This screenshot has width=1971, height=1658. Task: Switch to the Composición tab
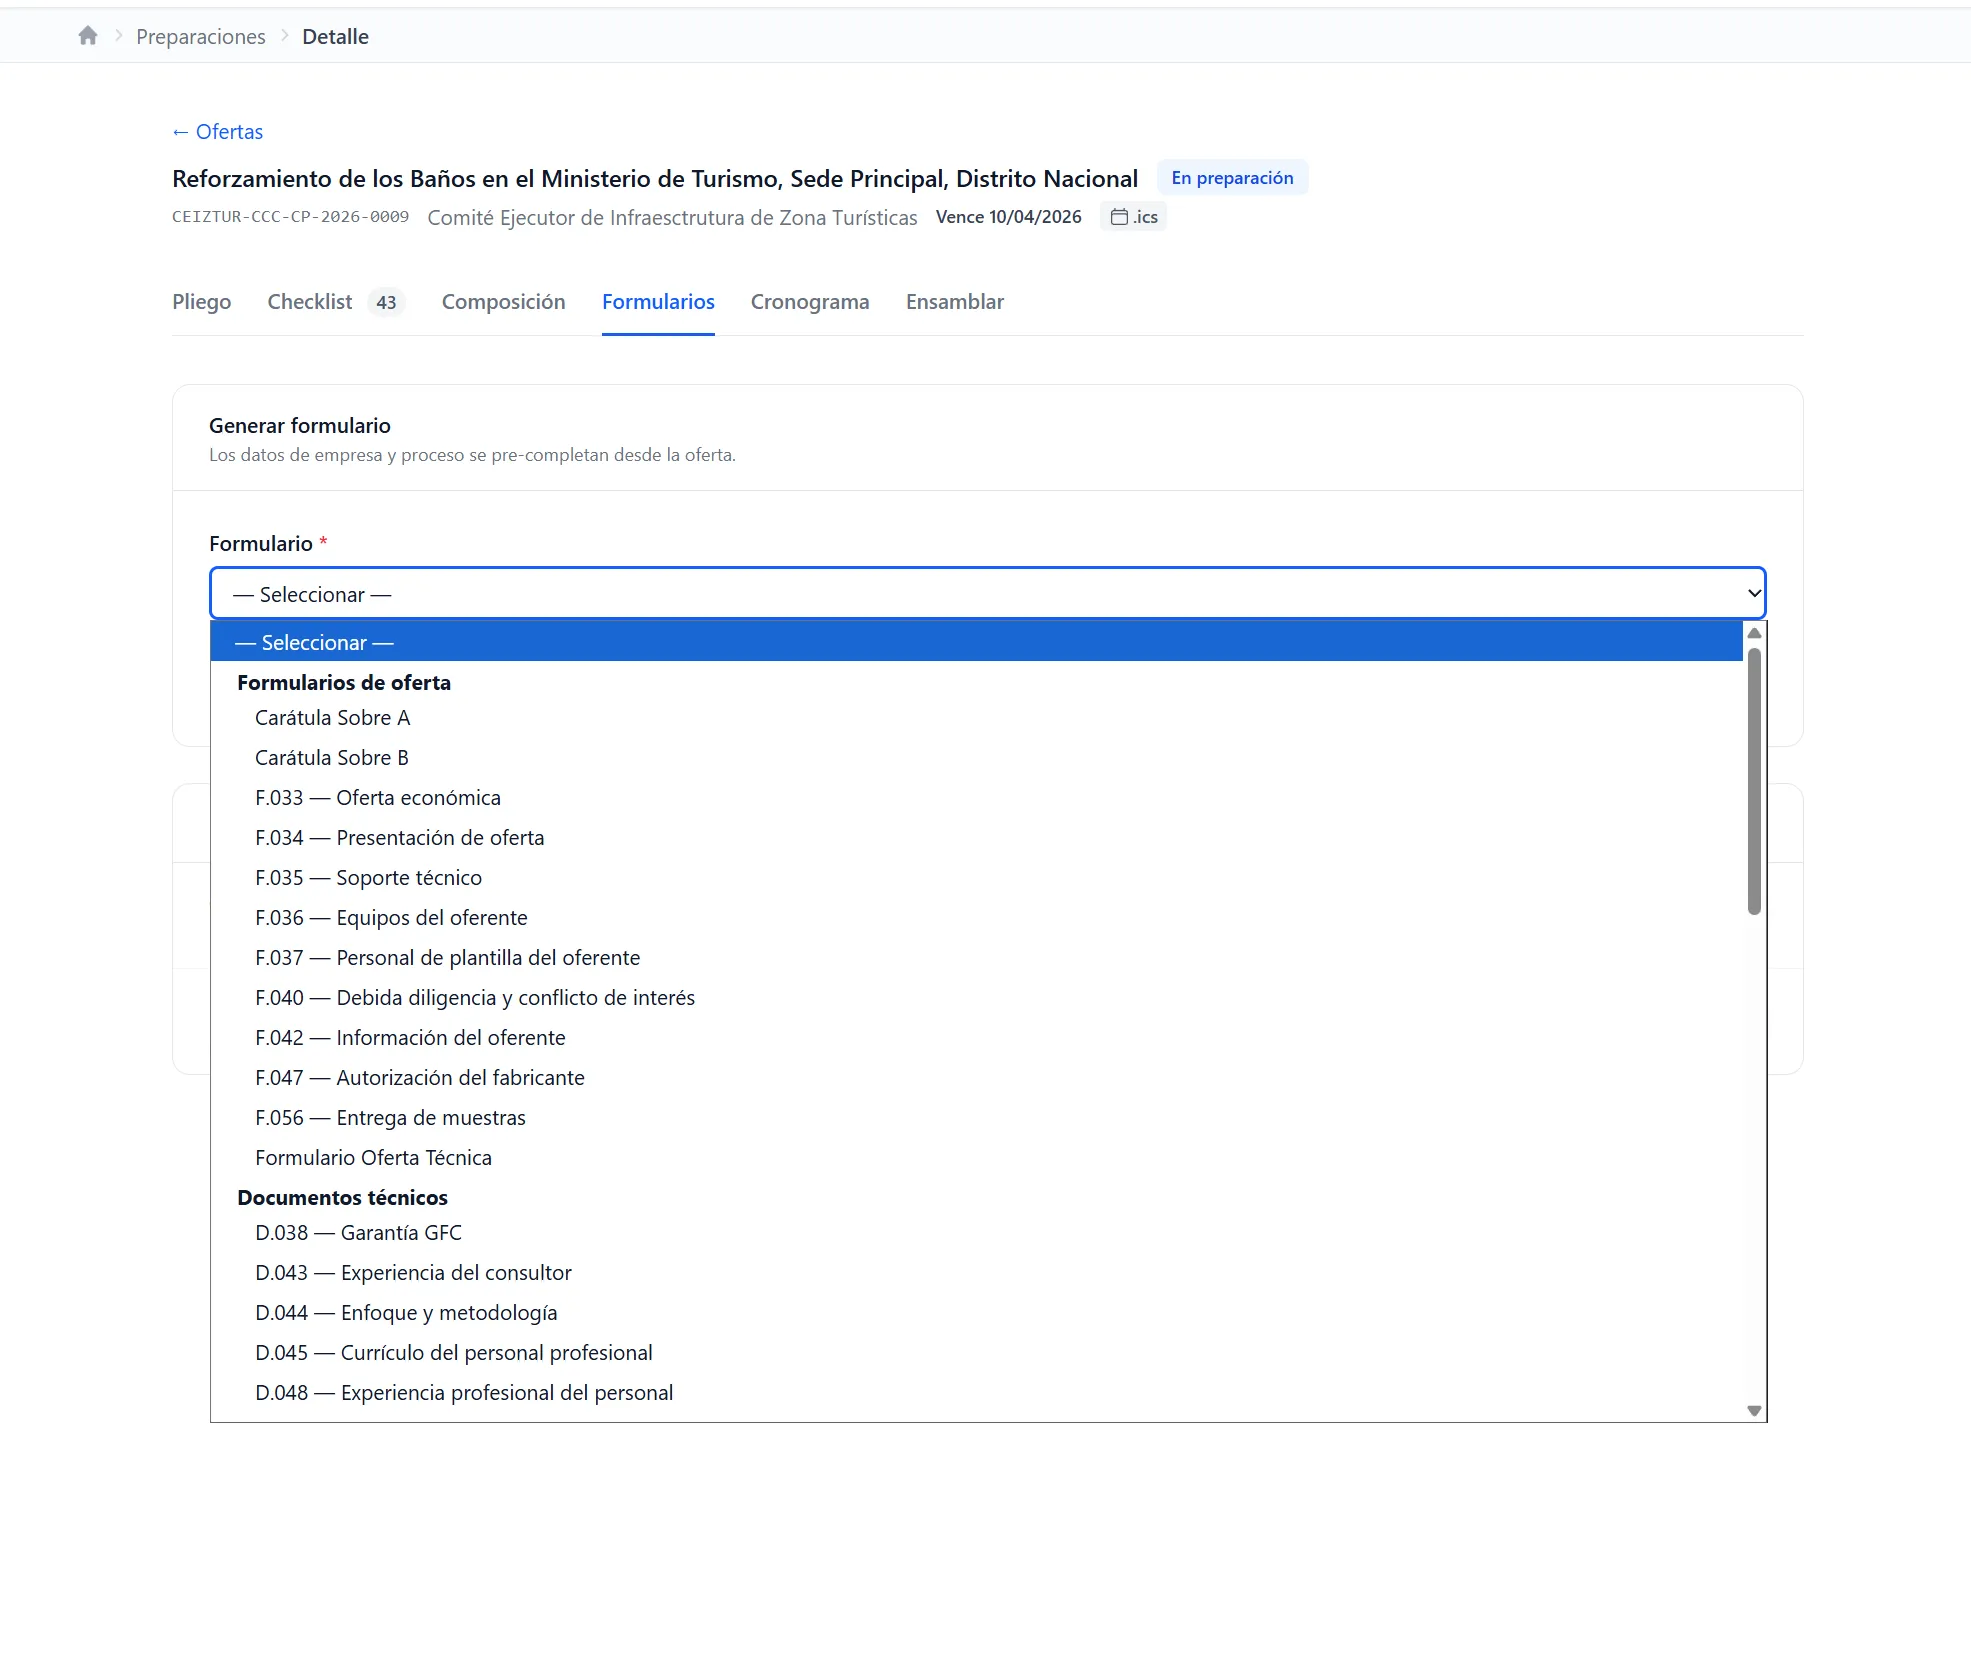pos(503,302)
